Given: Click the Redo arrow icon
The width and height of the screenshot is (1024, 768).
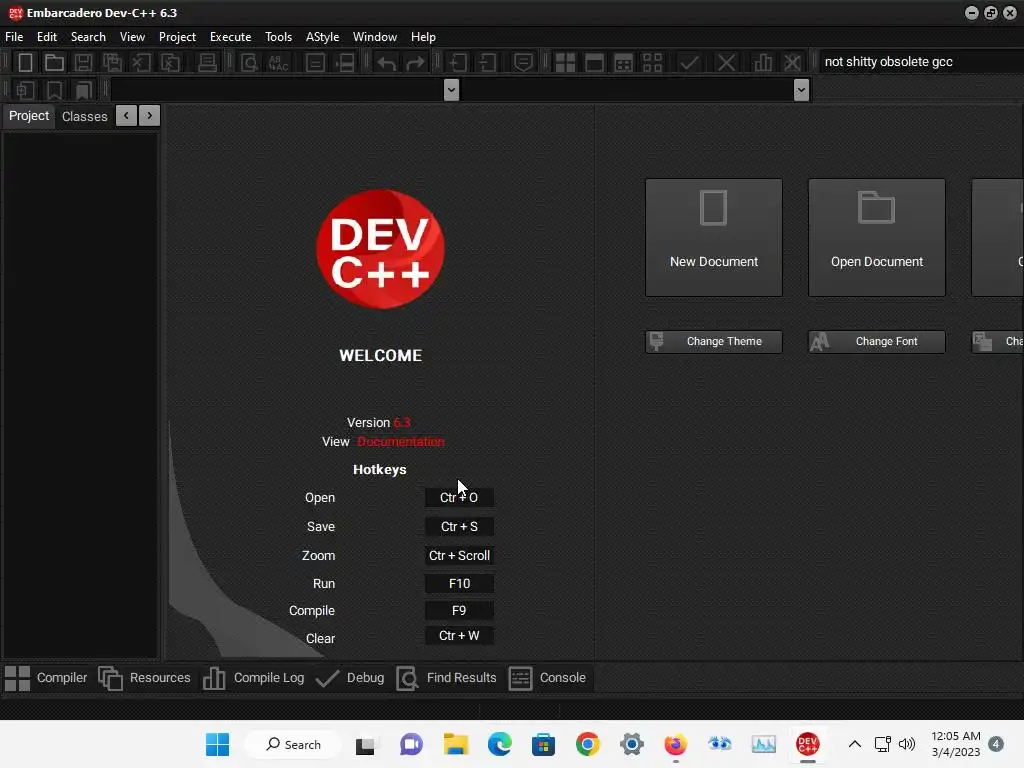Looking at the screenshot, I should coord(415,63).
